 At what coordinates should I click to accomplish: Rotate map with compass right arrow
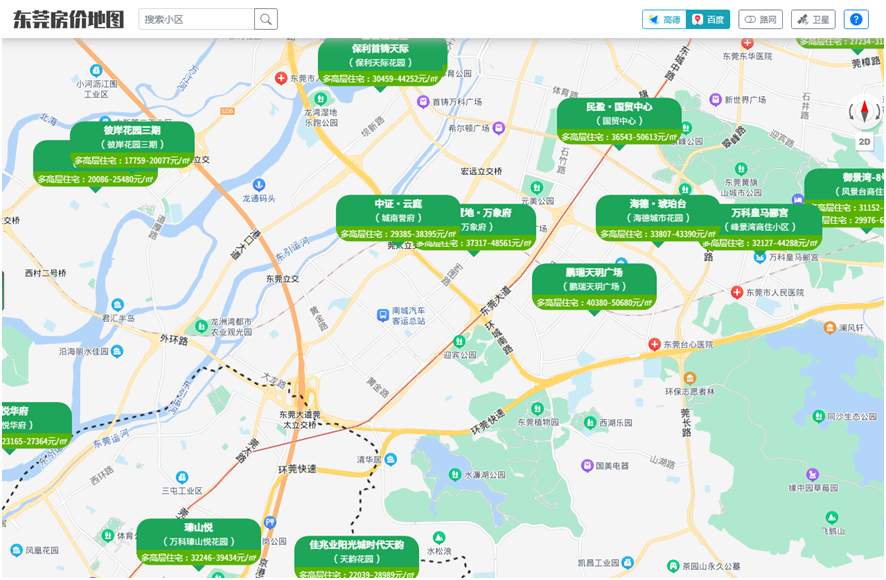click(877, 113)
